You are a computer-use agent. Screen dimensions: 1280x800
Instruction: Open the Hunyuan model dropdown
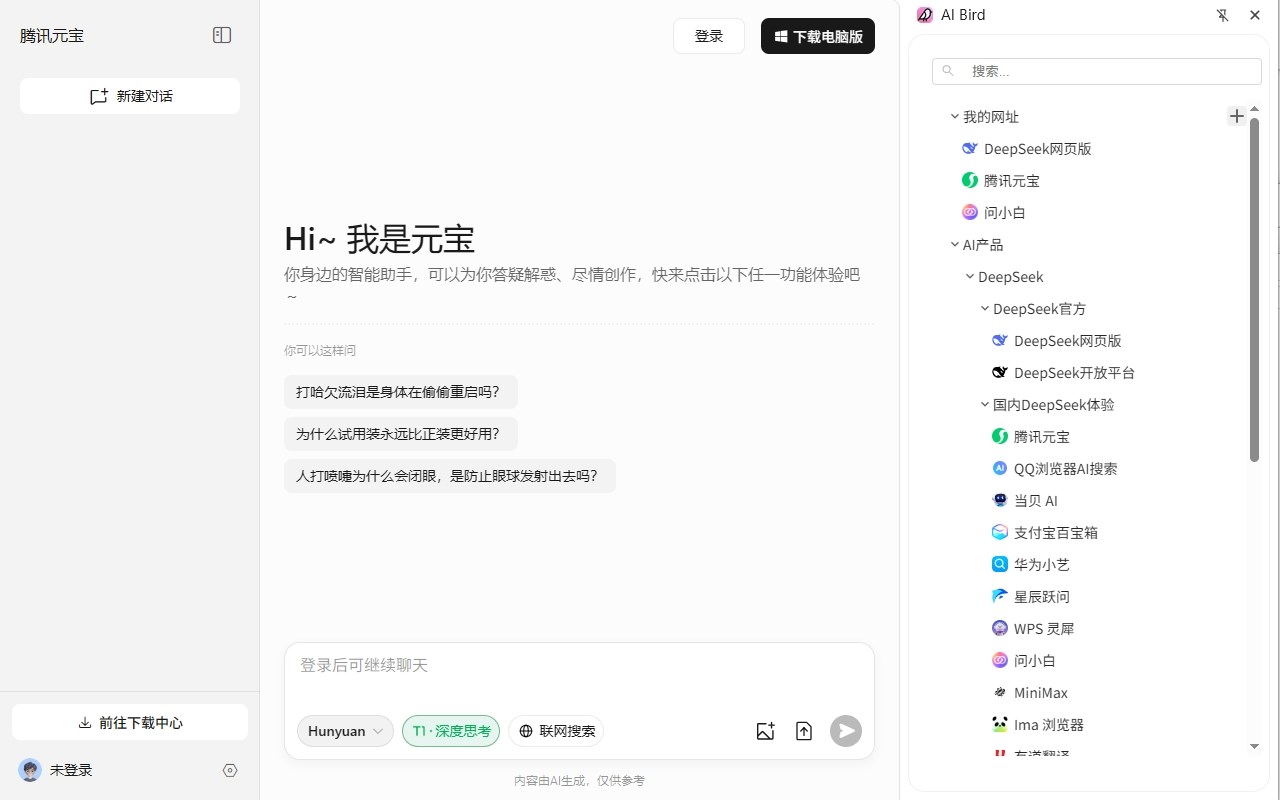[x=345, y=731]
